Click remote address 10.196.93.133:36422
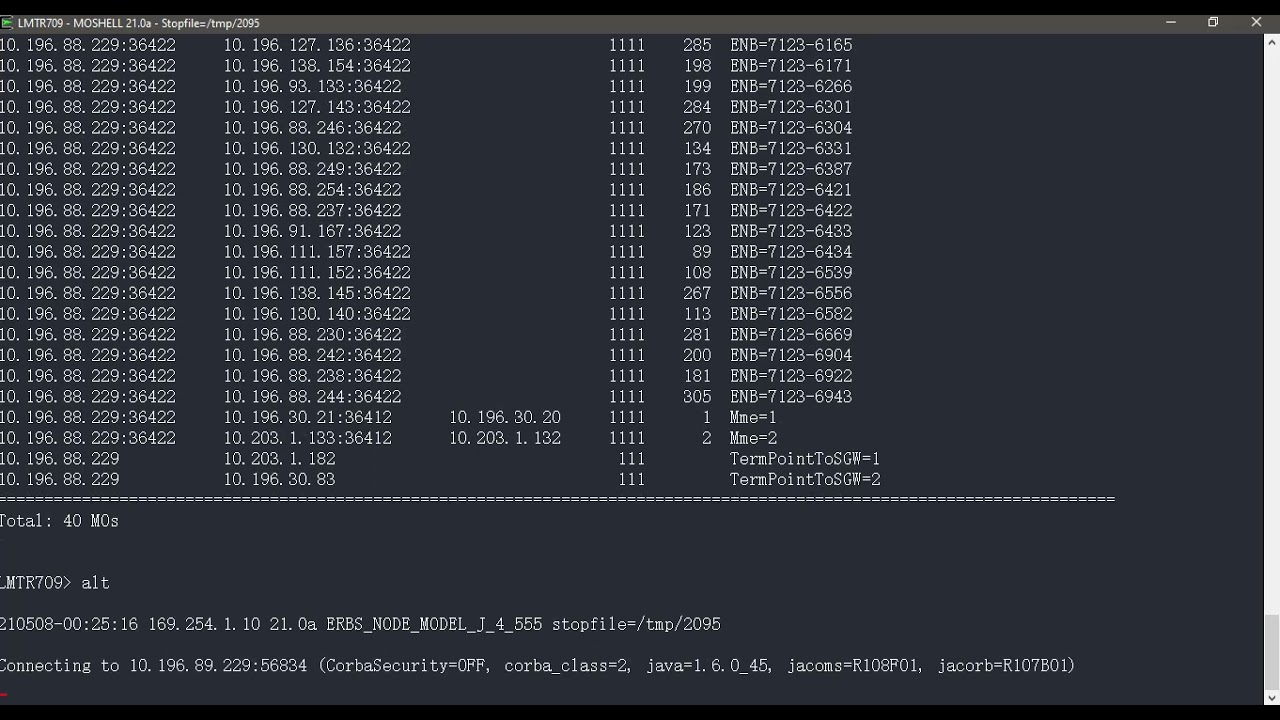 point(312,87)
